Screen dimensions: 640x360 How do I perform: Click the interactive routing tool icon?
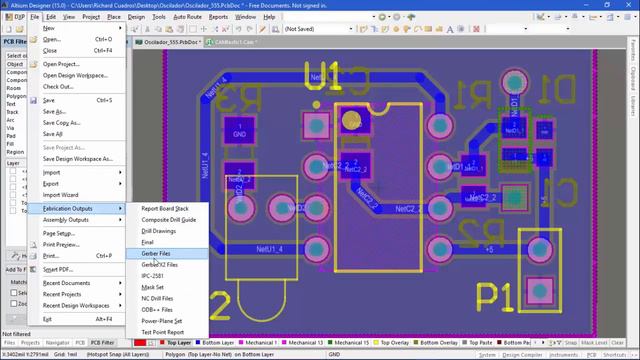363,29
